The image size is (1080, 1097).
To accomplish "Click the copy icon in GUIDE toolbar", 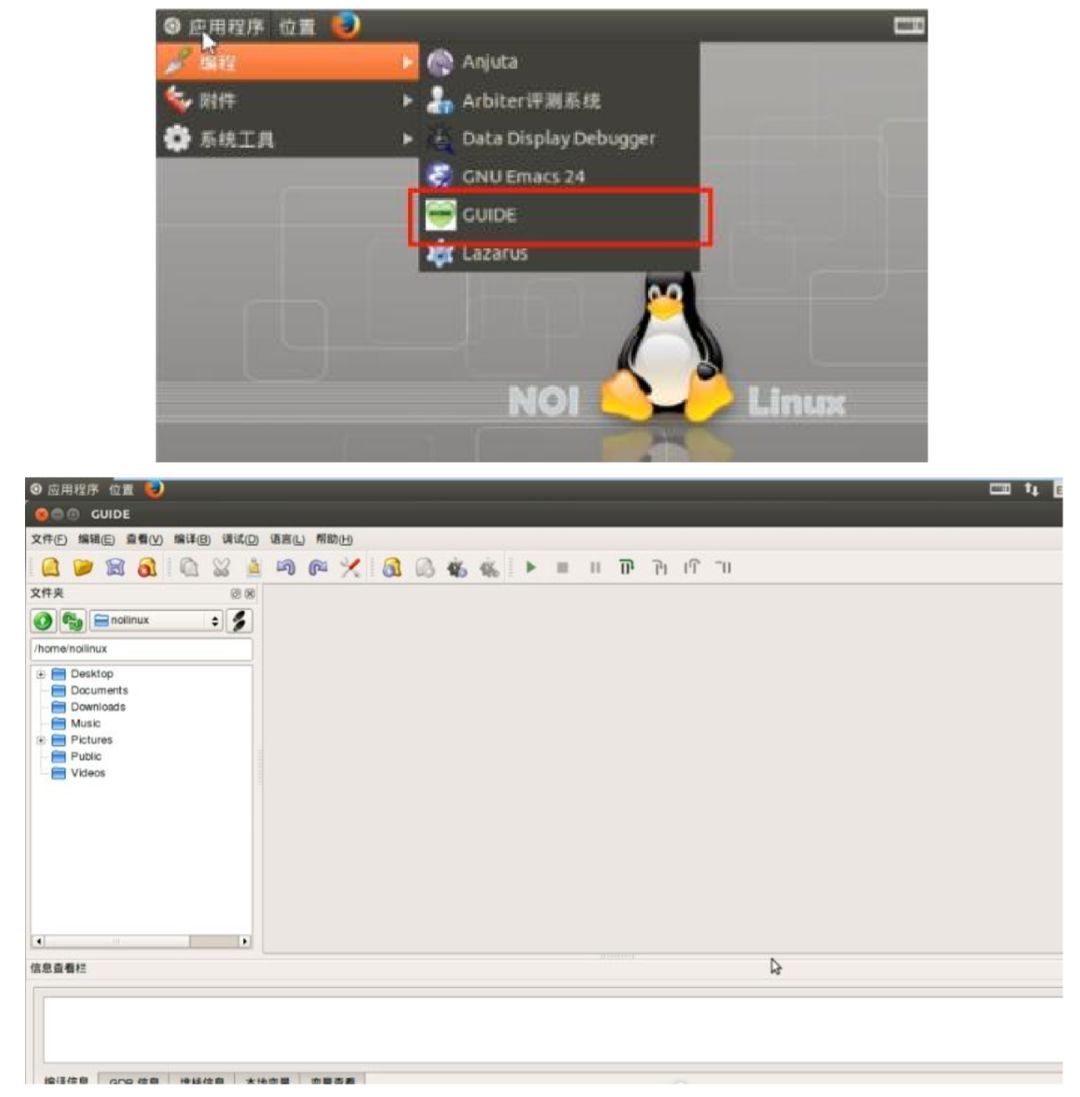I will pyautogui.click(x=189, y=567).
